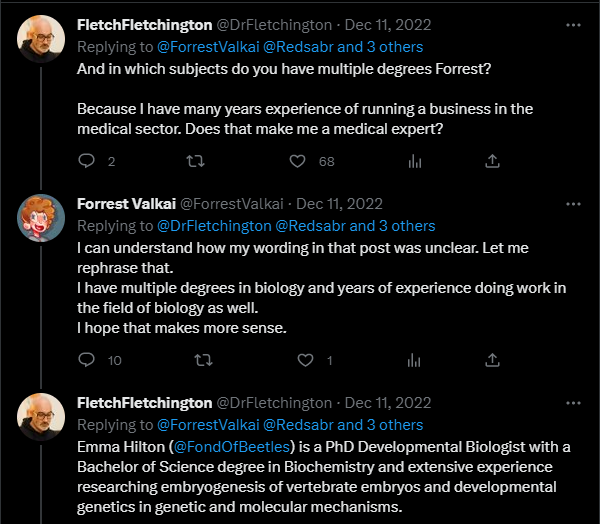
Task: Like the tweet with 68 likes
Action: [297, 161]
